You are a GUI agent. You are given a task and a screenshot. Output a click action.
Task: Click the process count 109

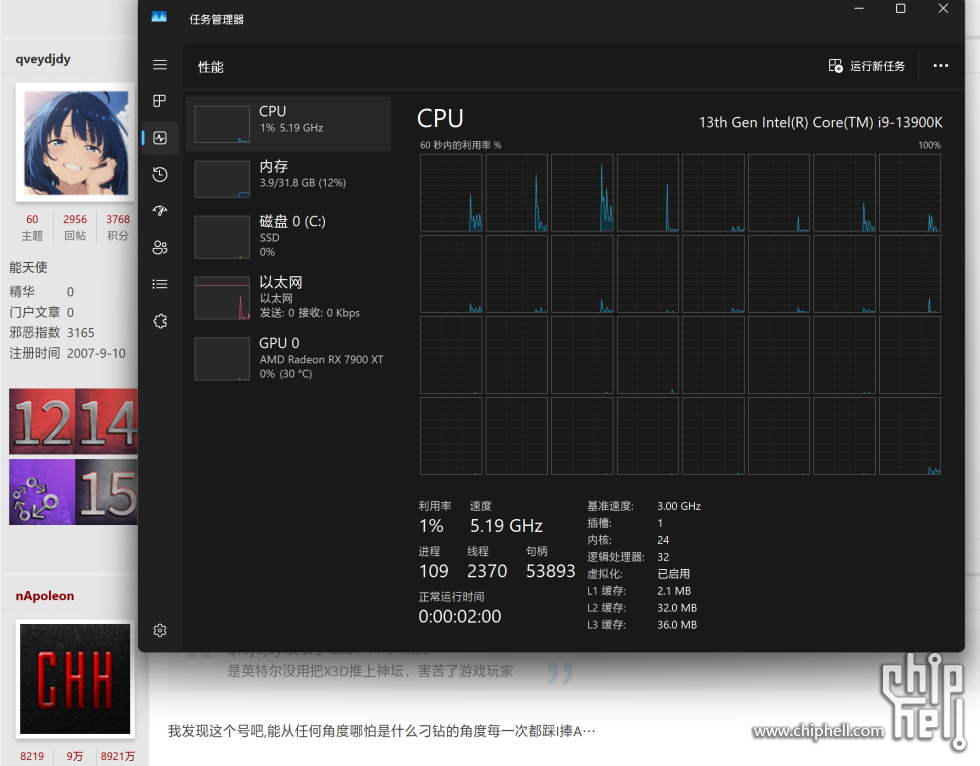click(x=434, y=571)
